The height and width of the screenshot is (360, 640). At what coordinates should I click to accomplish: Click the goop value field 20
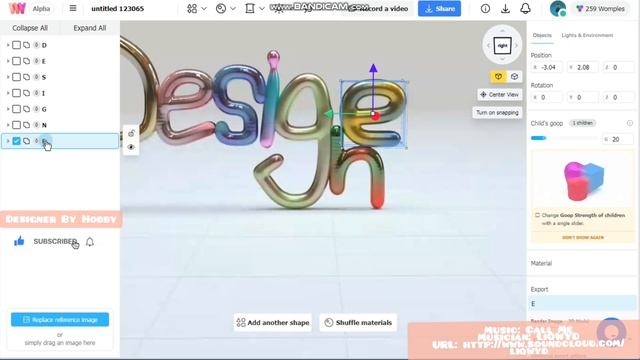click(x=618, y=139)
